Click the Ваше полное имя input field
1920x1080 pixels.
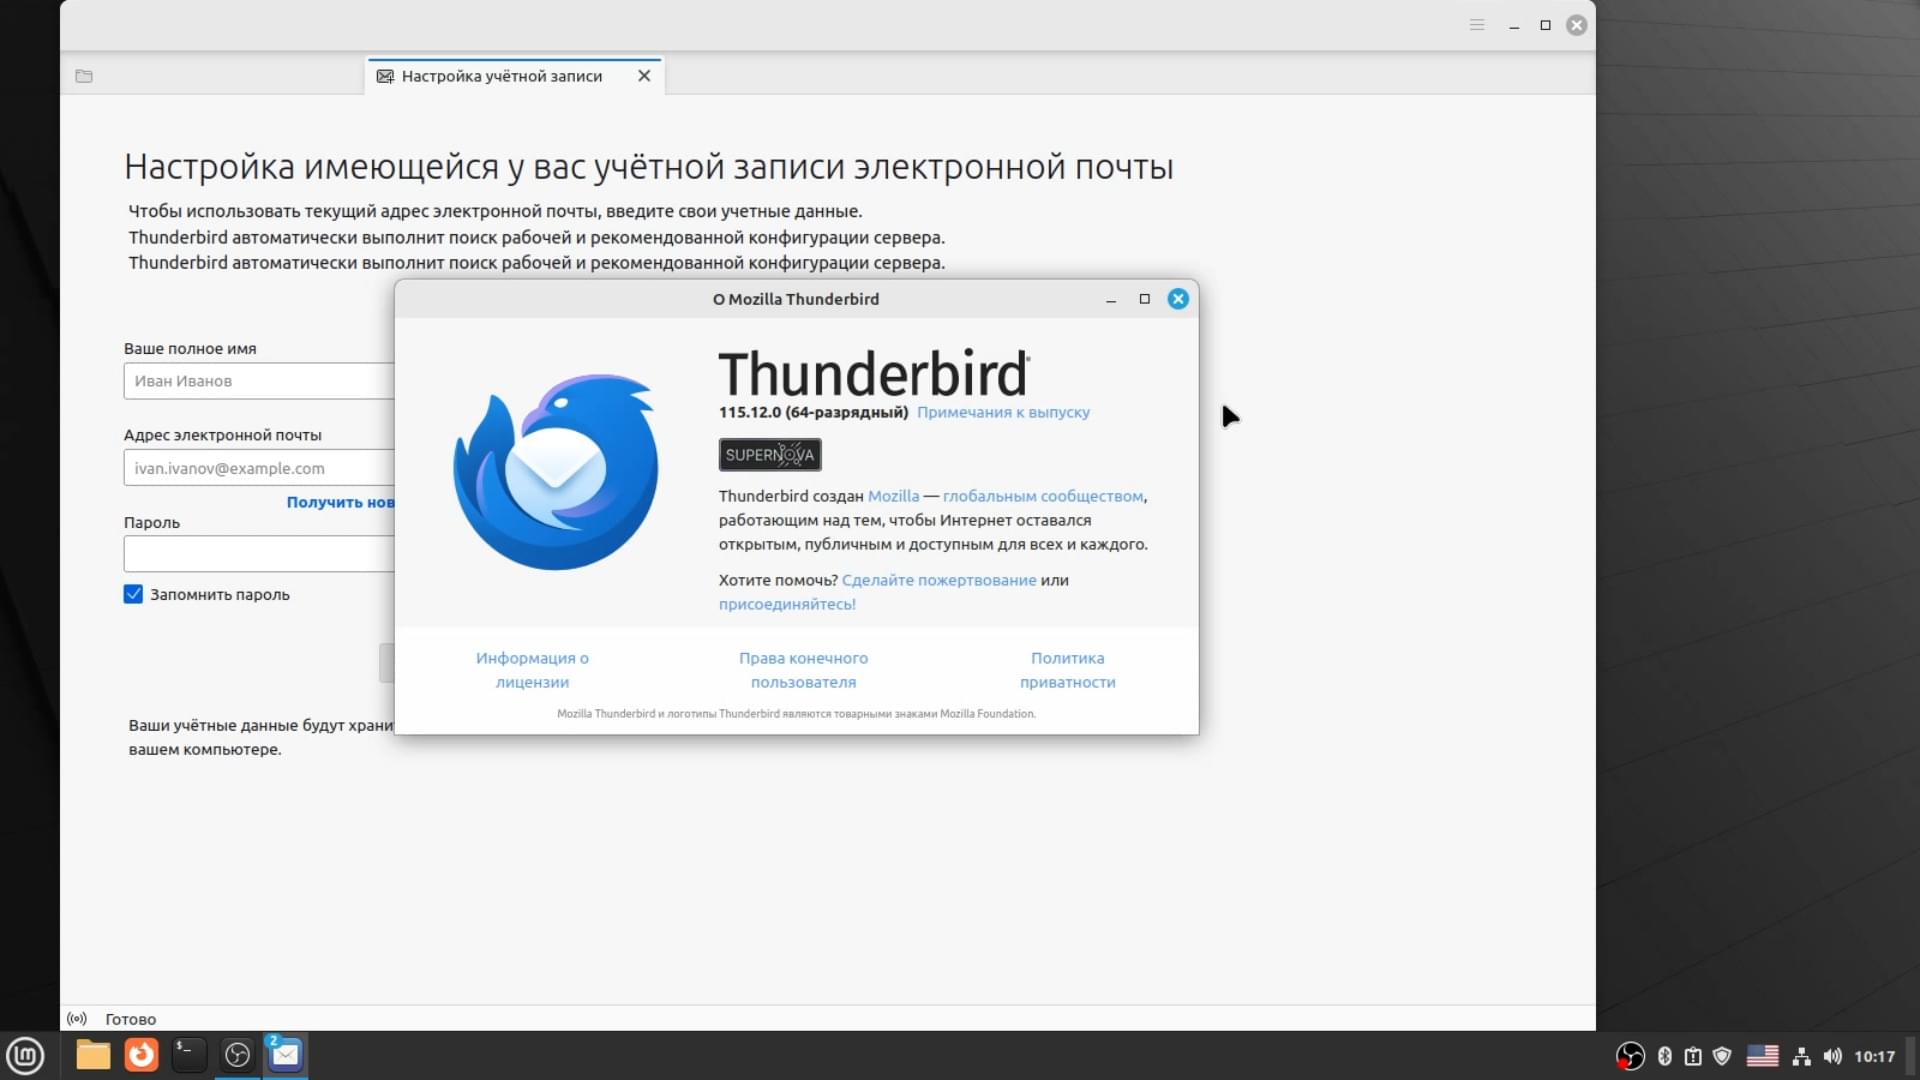click(x=259, y=381)
